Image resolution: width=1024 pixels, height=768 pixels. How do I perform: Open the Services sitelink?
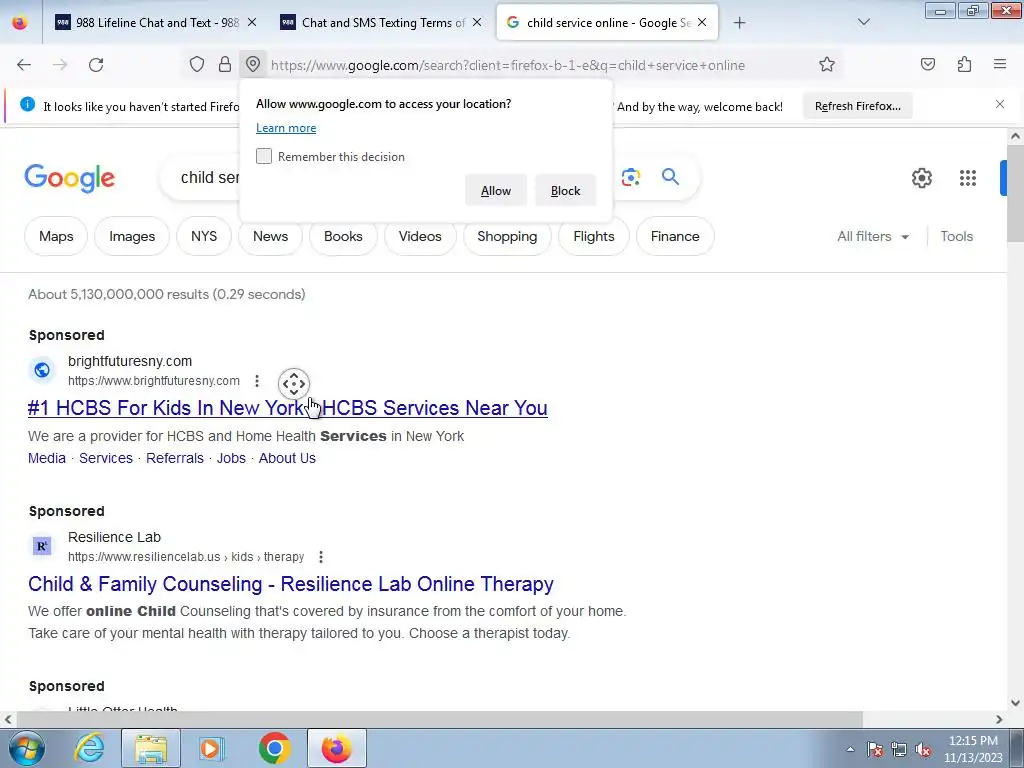[106, 458]
